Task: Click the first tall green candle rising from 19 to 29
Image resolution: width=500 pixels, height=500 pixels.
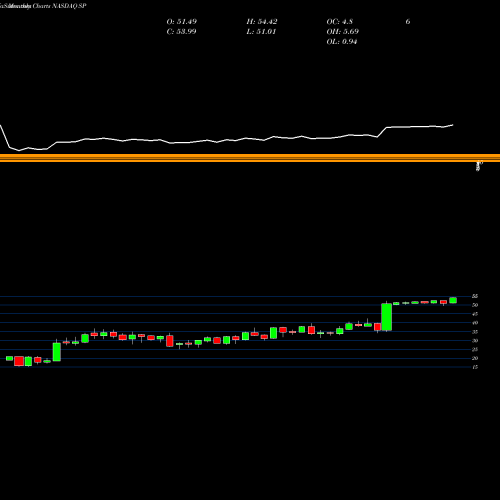Action: point(57,352)
